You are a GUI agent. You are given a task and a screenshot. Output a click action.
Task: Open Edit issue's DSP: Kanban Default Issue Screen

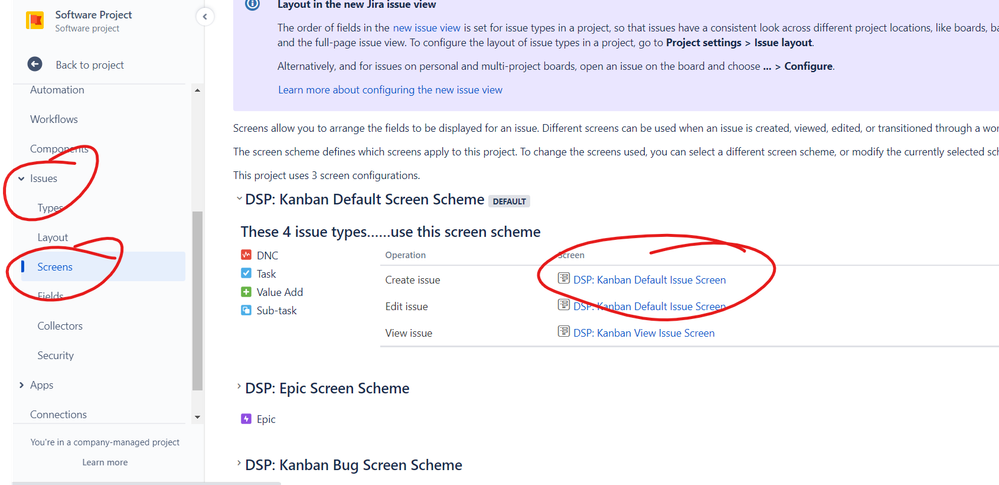(x=649, y=307)
